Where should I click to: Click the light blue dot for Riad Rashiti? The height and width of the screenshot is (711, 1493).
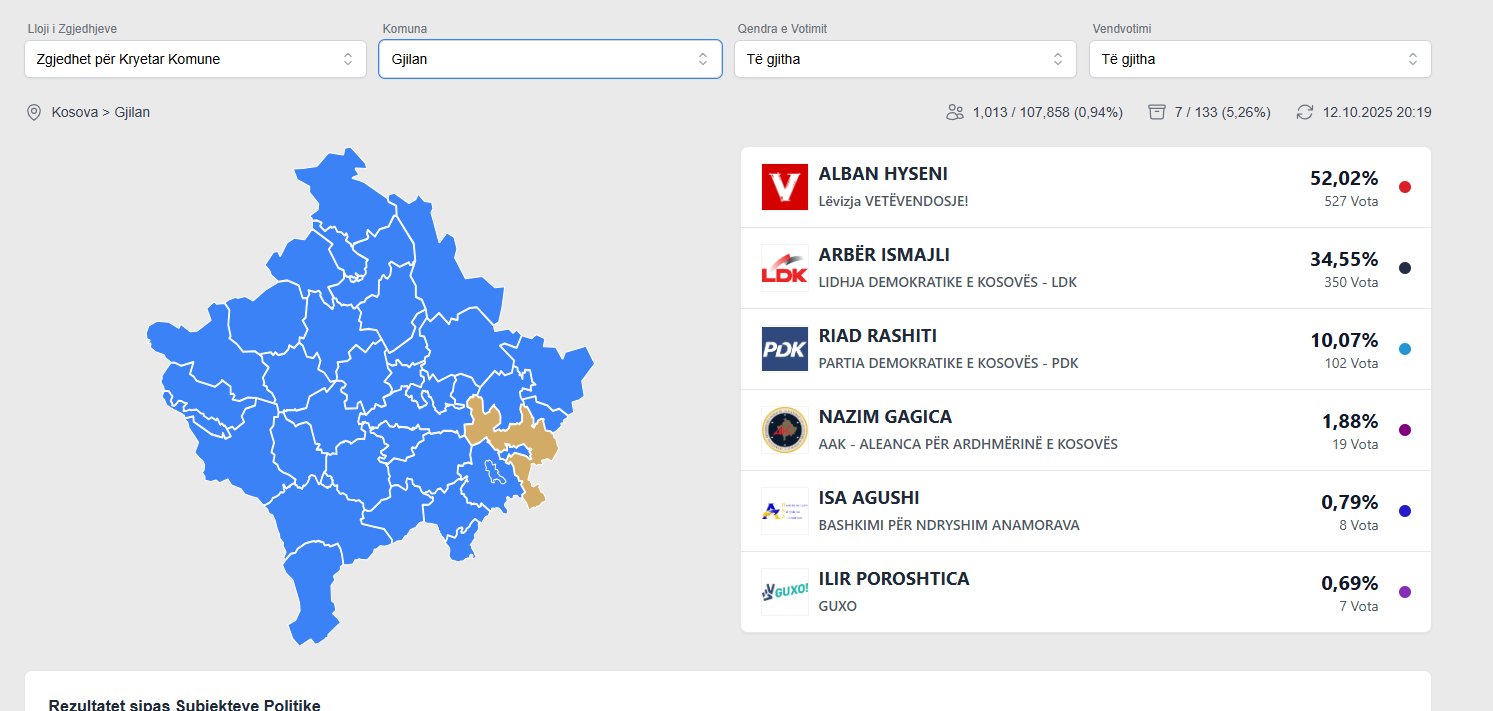pos(1405,349)
